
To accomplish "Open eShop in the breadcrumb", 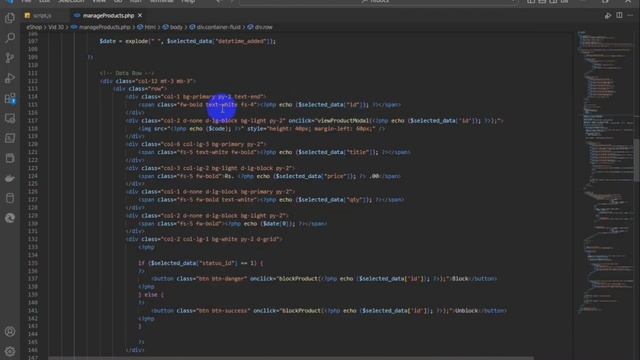I will tap(34, 27).
